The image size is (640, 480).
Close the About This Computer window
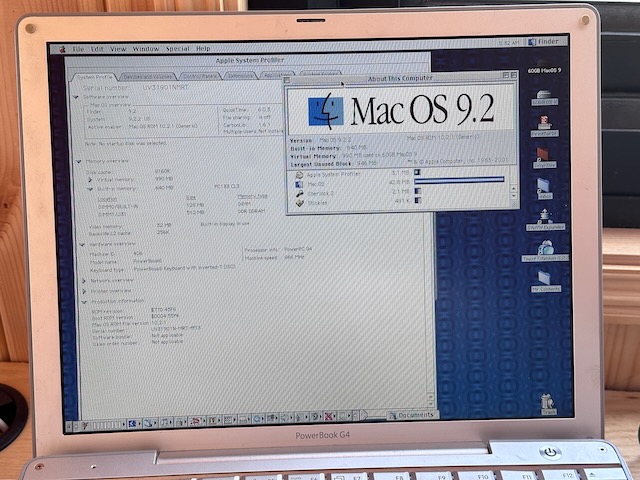pos(287,80)
